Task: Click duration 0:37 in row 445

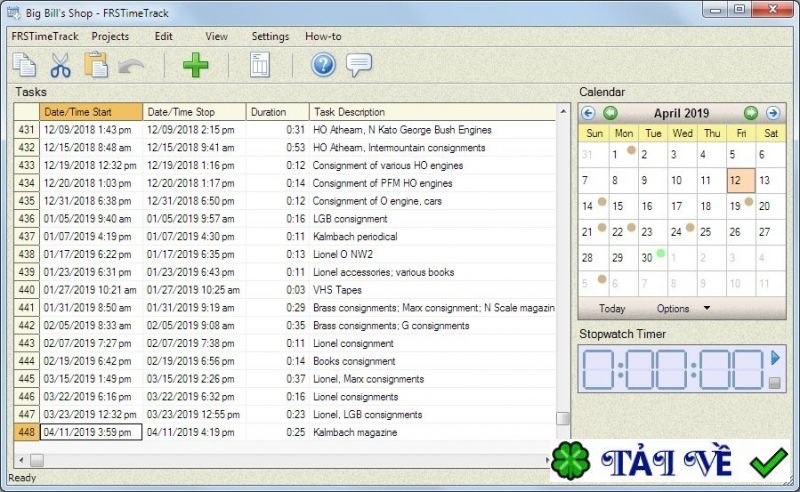Action: pos(278,379)
